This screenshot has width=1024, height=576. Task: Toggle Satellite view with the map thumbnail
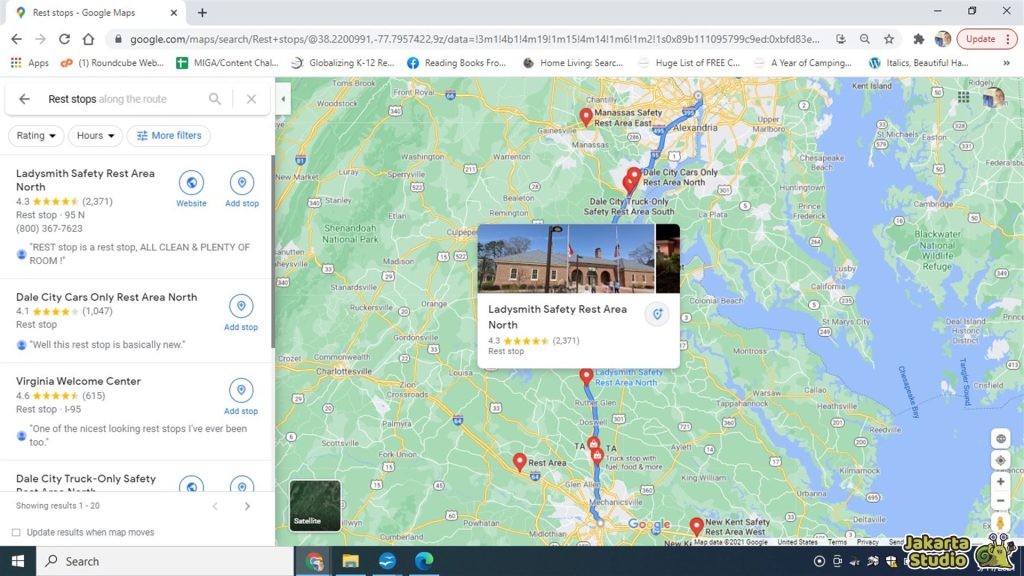(314, 505)
